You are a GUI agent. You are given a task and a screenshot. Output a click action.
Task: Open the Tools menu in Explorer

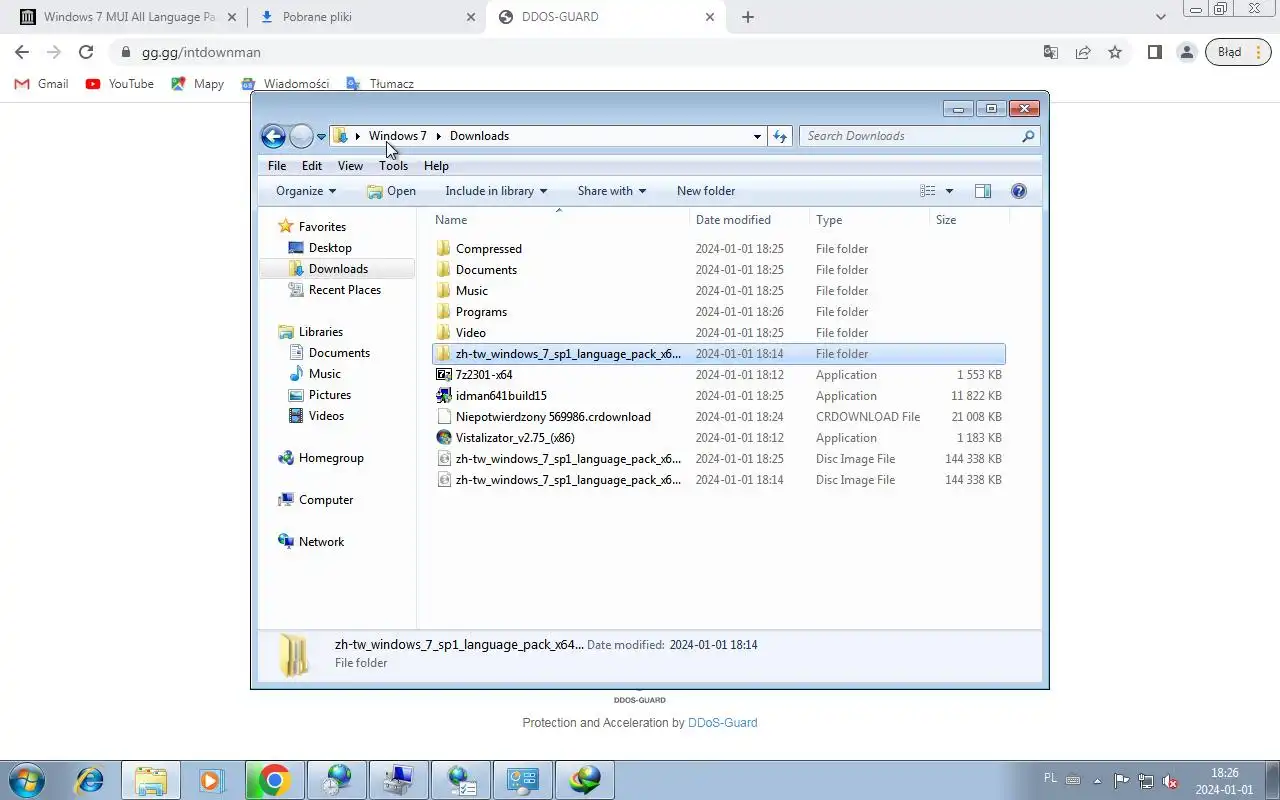point(393,166)
